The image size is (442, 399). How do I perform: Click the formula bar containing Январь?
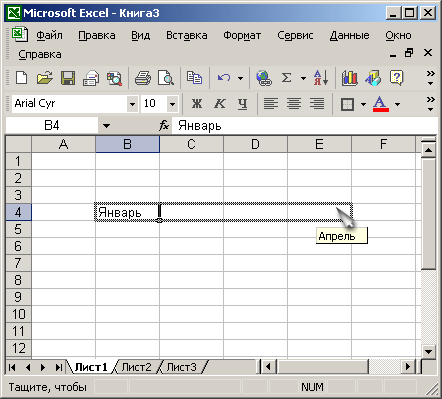tap(305, 126)
